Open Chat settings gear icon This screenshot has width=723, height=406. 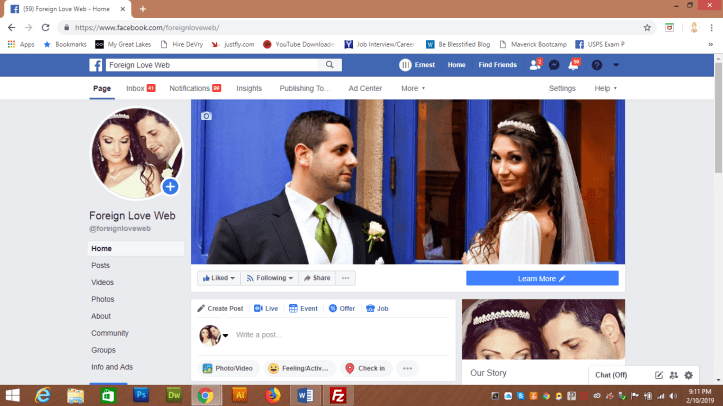[x=688, y=375]
